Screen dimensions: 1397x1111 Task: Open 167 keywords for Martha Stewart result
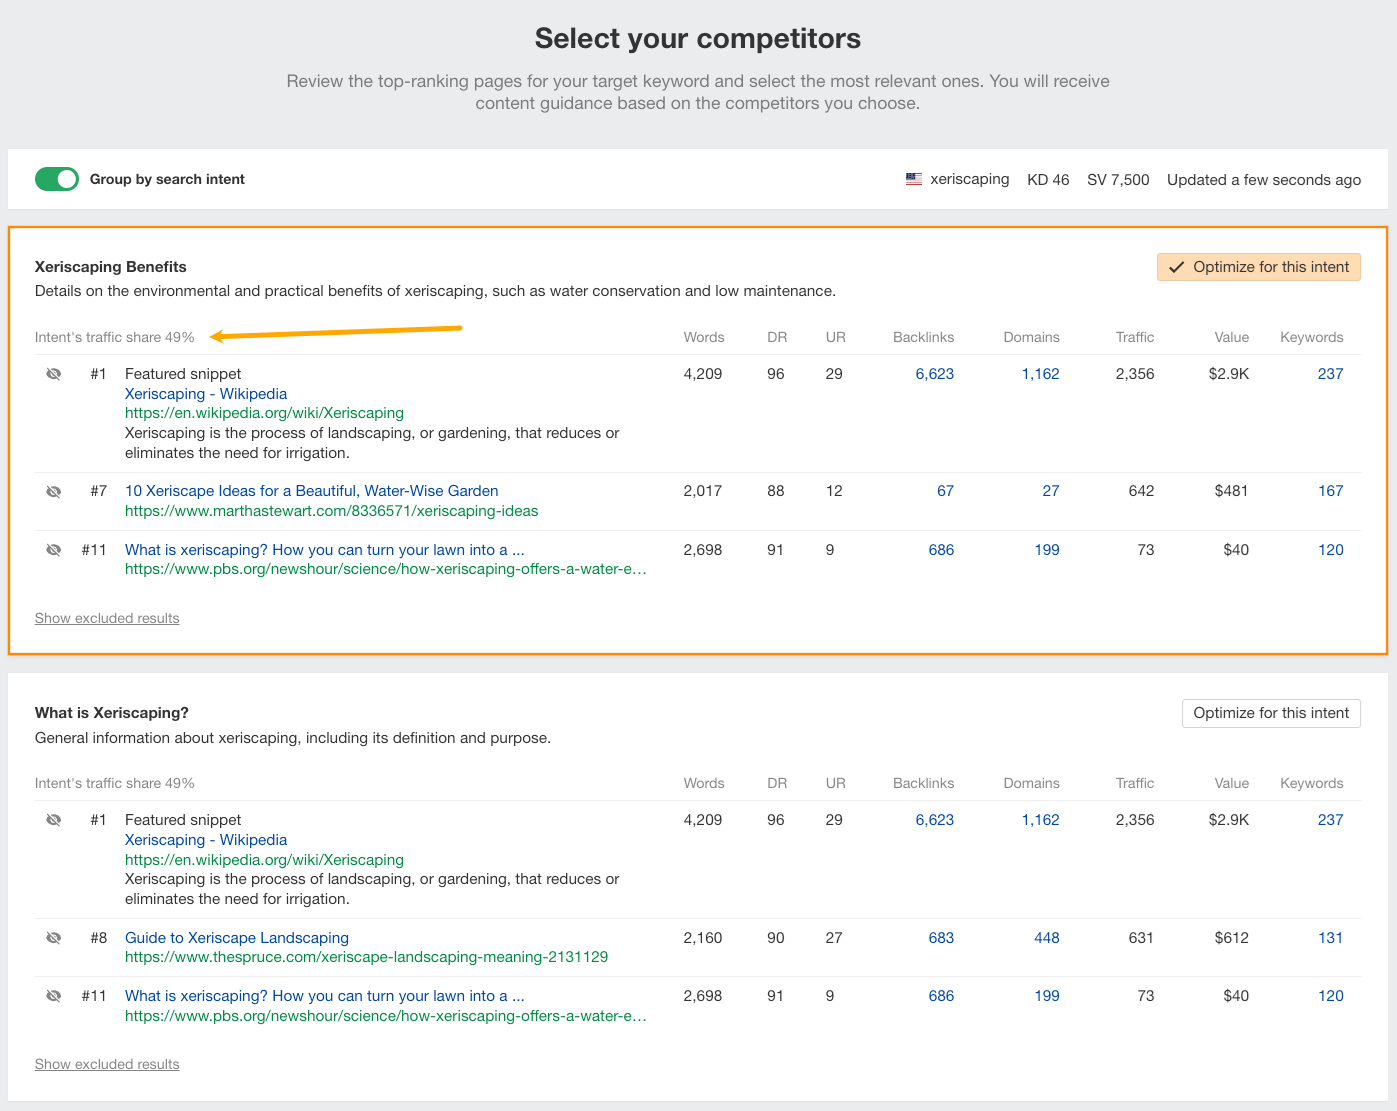pyautogui.click(x=1330, y=491)
